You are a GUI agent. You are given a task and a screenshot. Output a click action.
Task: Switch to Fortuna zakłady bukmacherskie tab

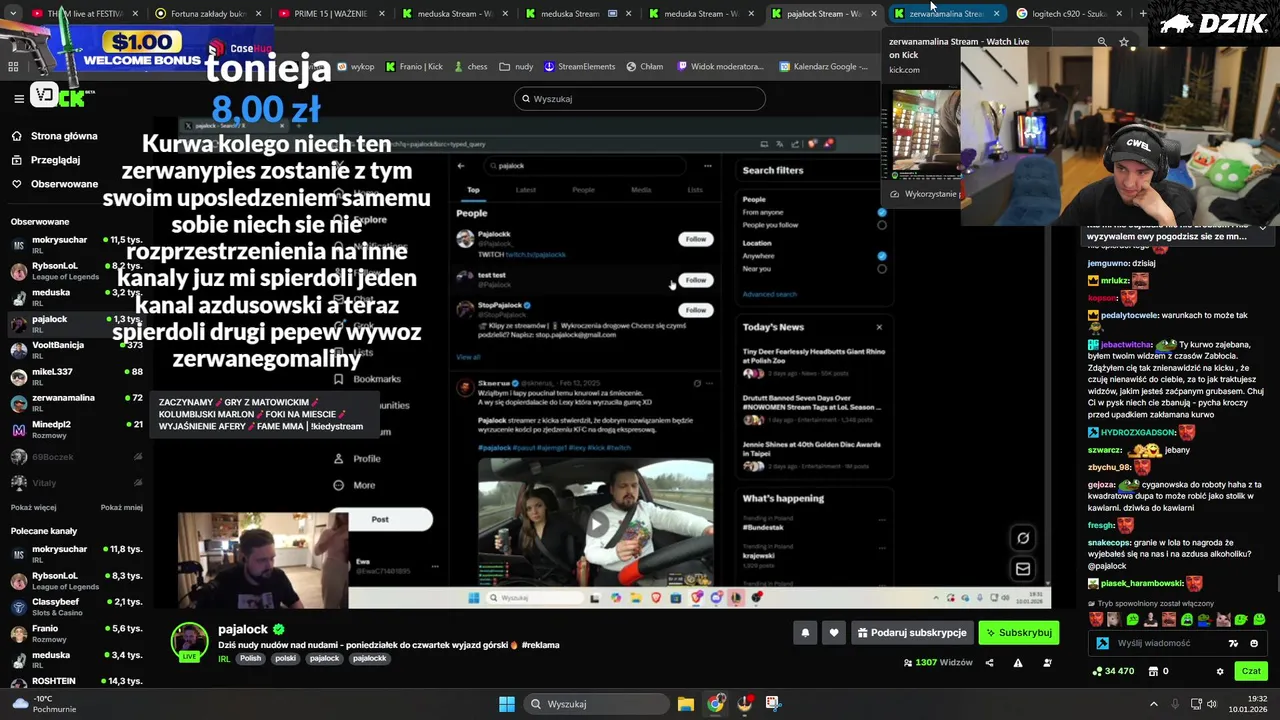[208, 14]
